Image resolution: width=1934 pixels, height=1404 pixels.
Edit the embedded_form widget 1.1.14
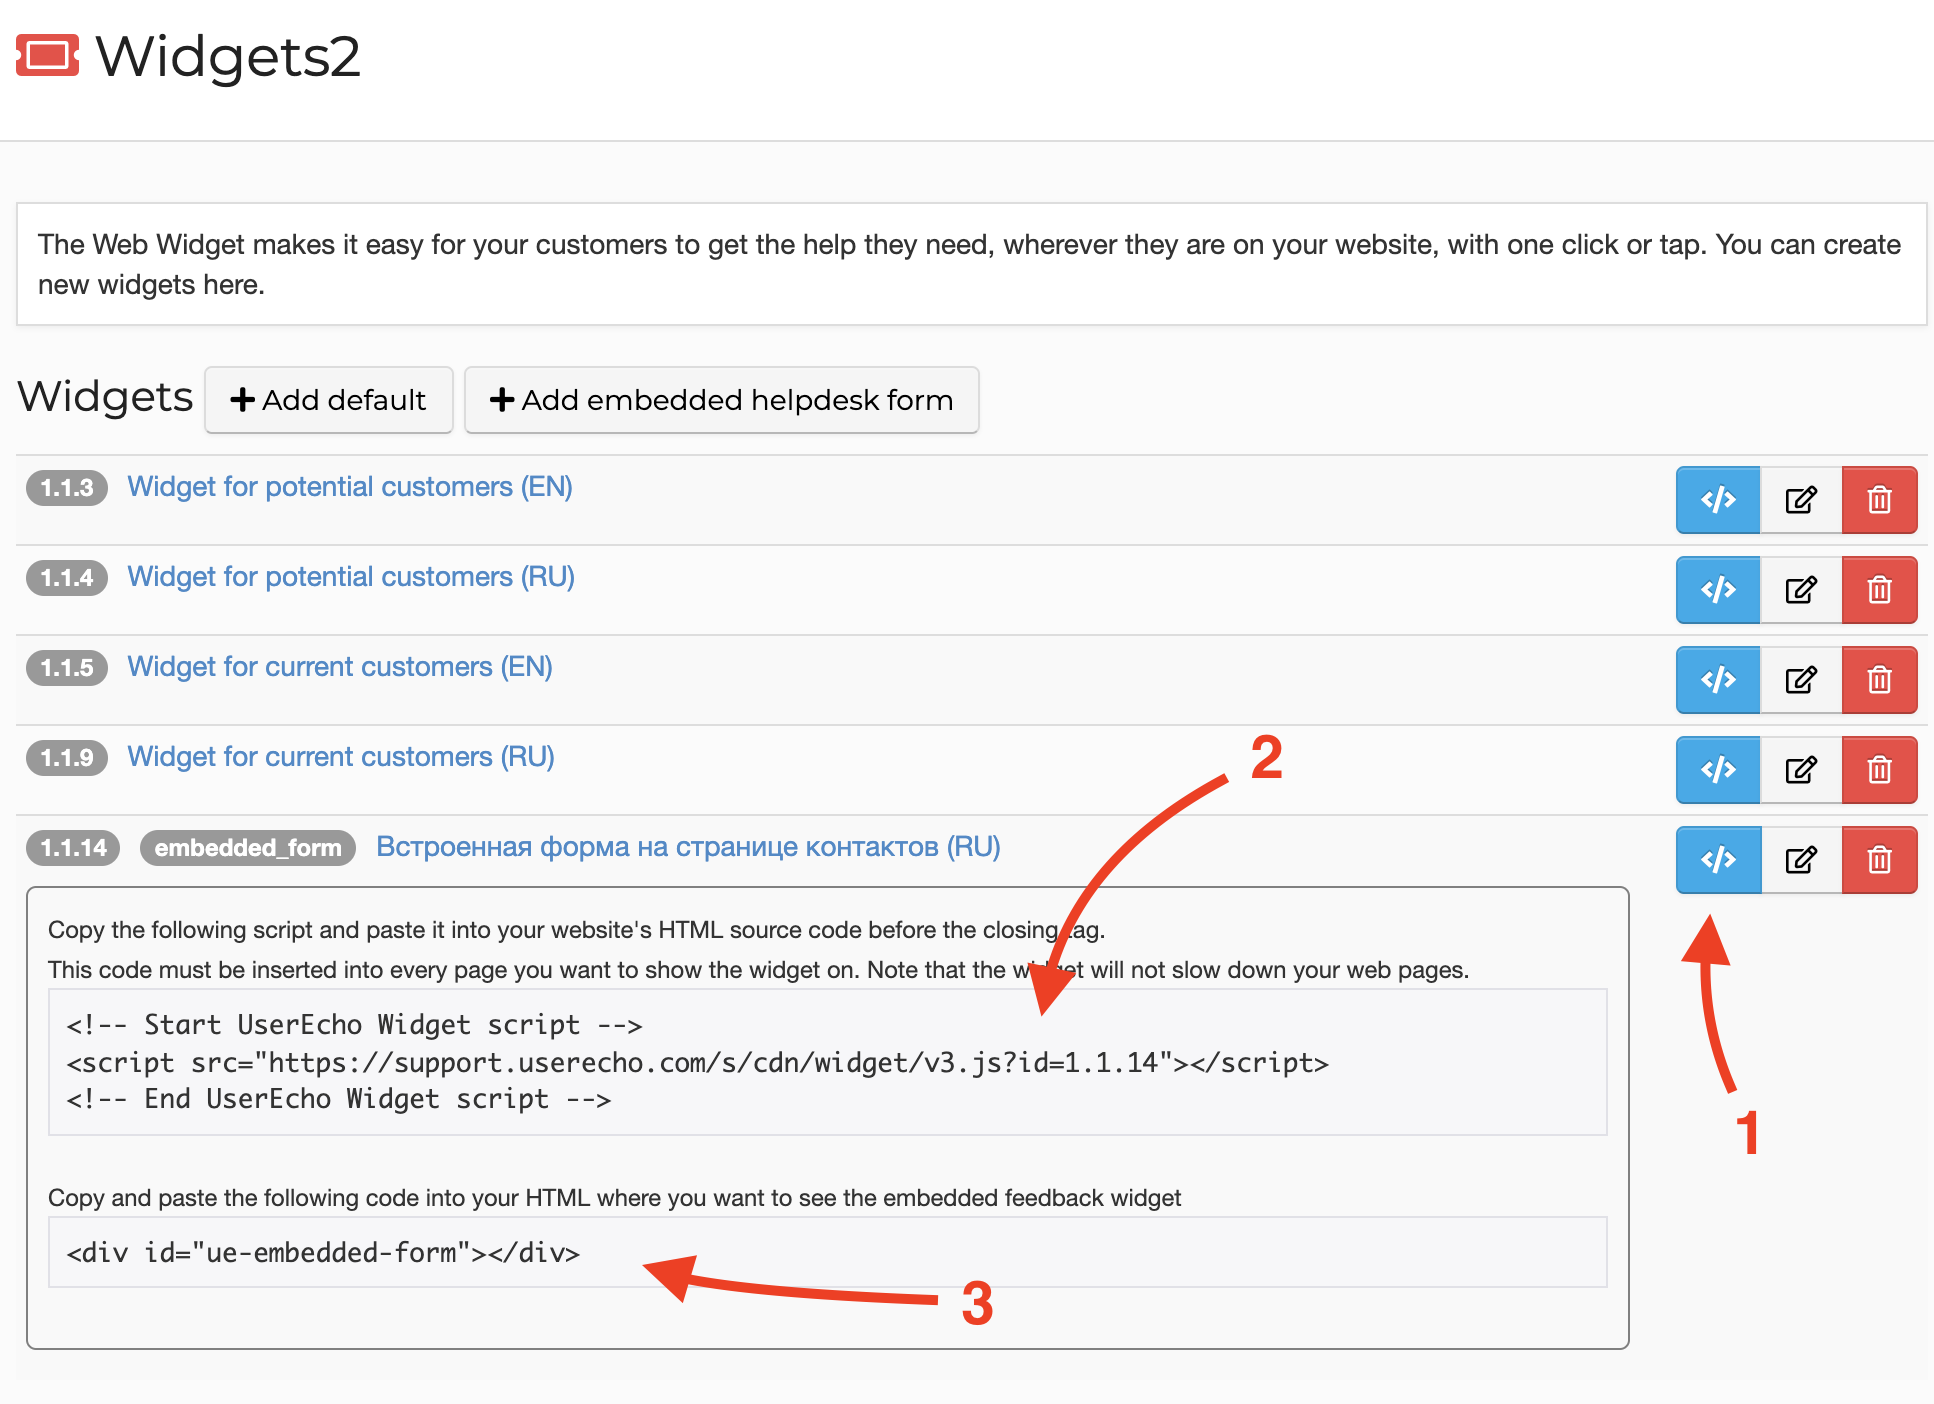click(1801, 859)
